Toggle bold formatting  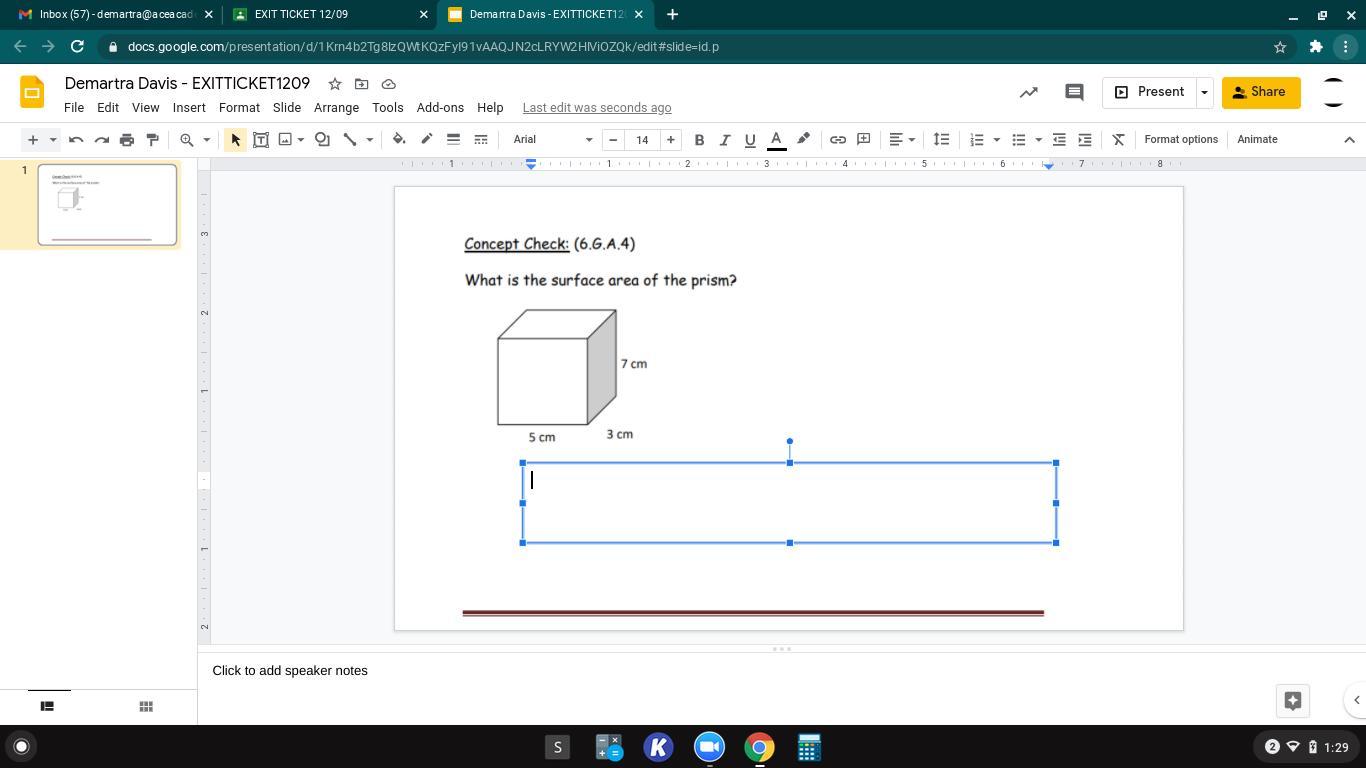click(x=699, y=140)
